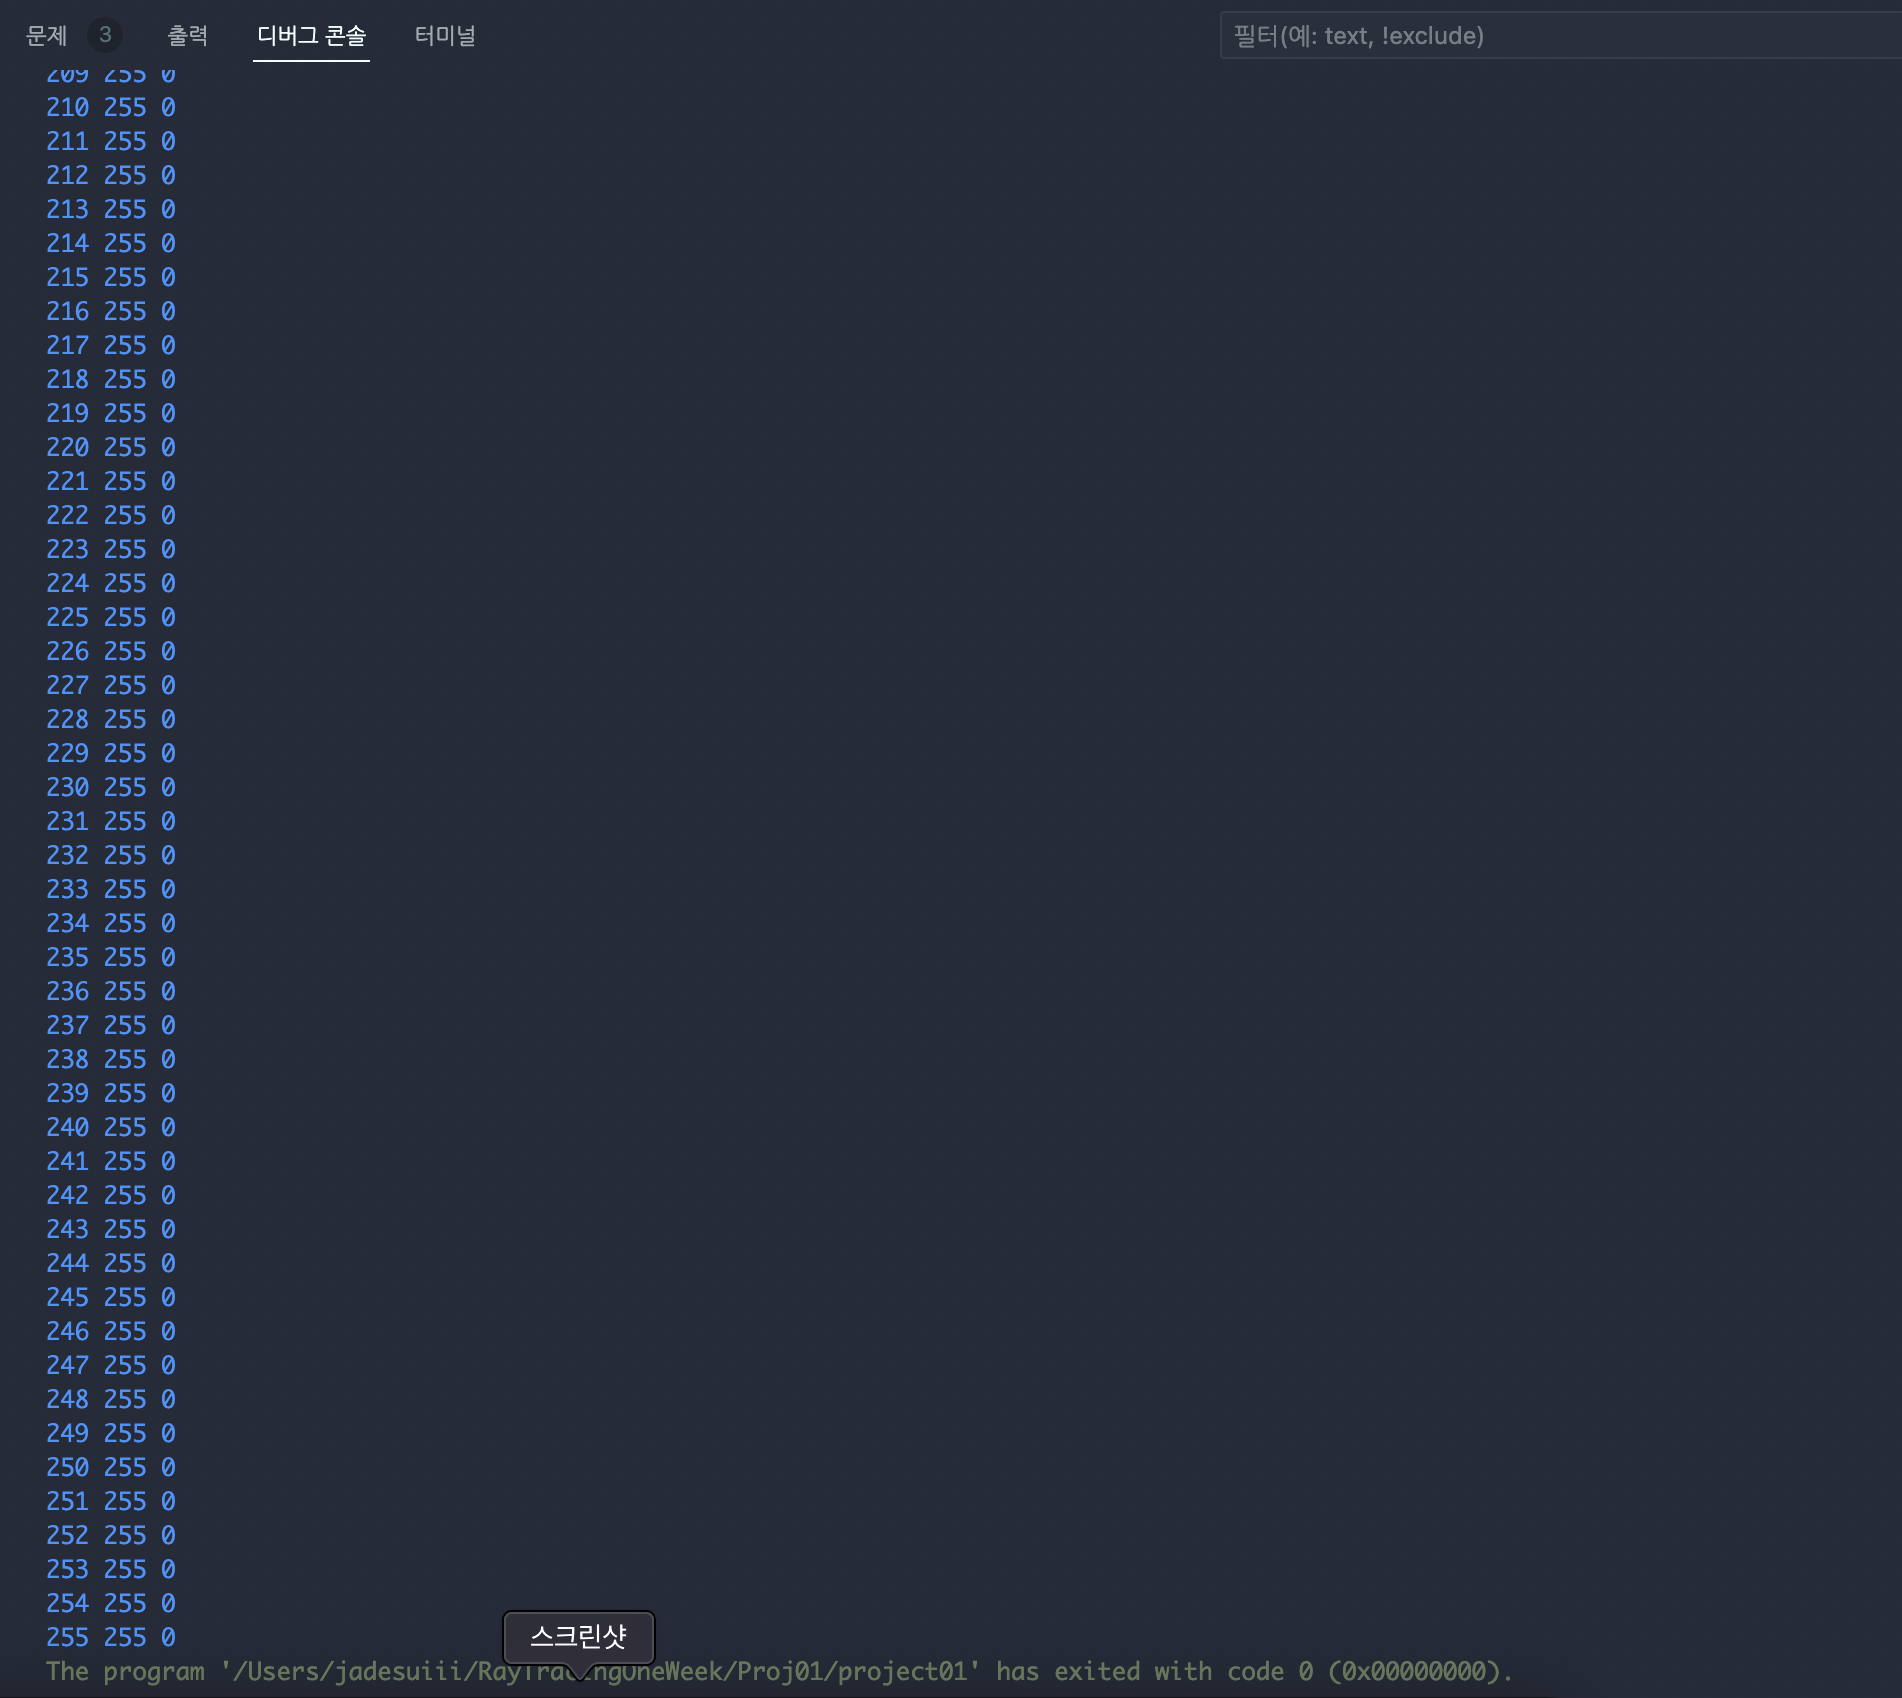The image size is (1902, 1698).
Task: Click the output row "248 255 0"
Action: (x=111, y=1399)
